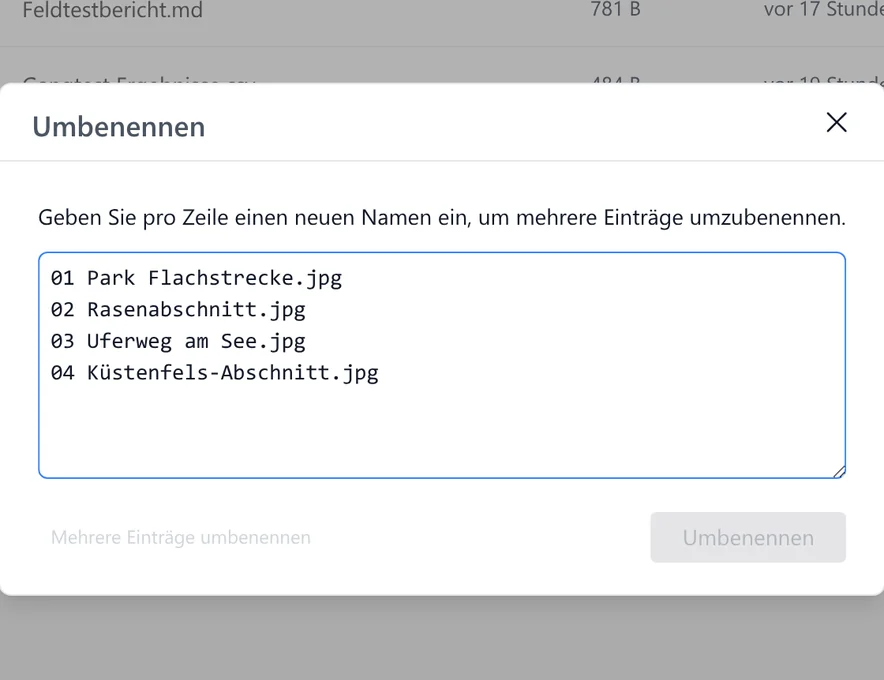884x680 pixels.
Task: Click the dialog title 'Umbenennen'
Action: click(x=119, y=127)
